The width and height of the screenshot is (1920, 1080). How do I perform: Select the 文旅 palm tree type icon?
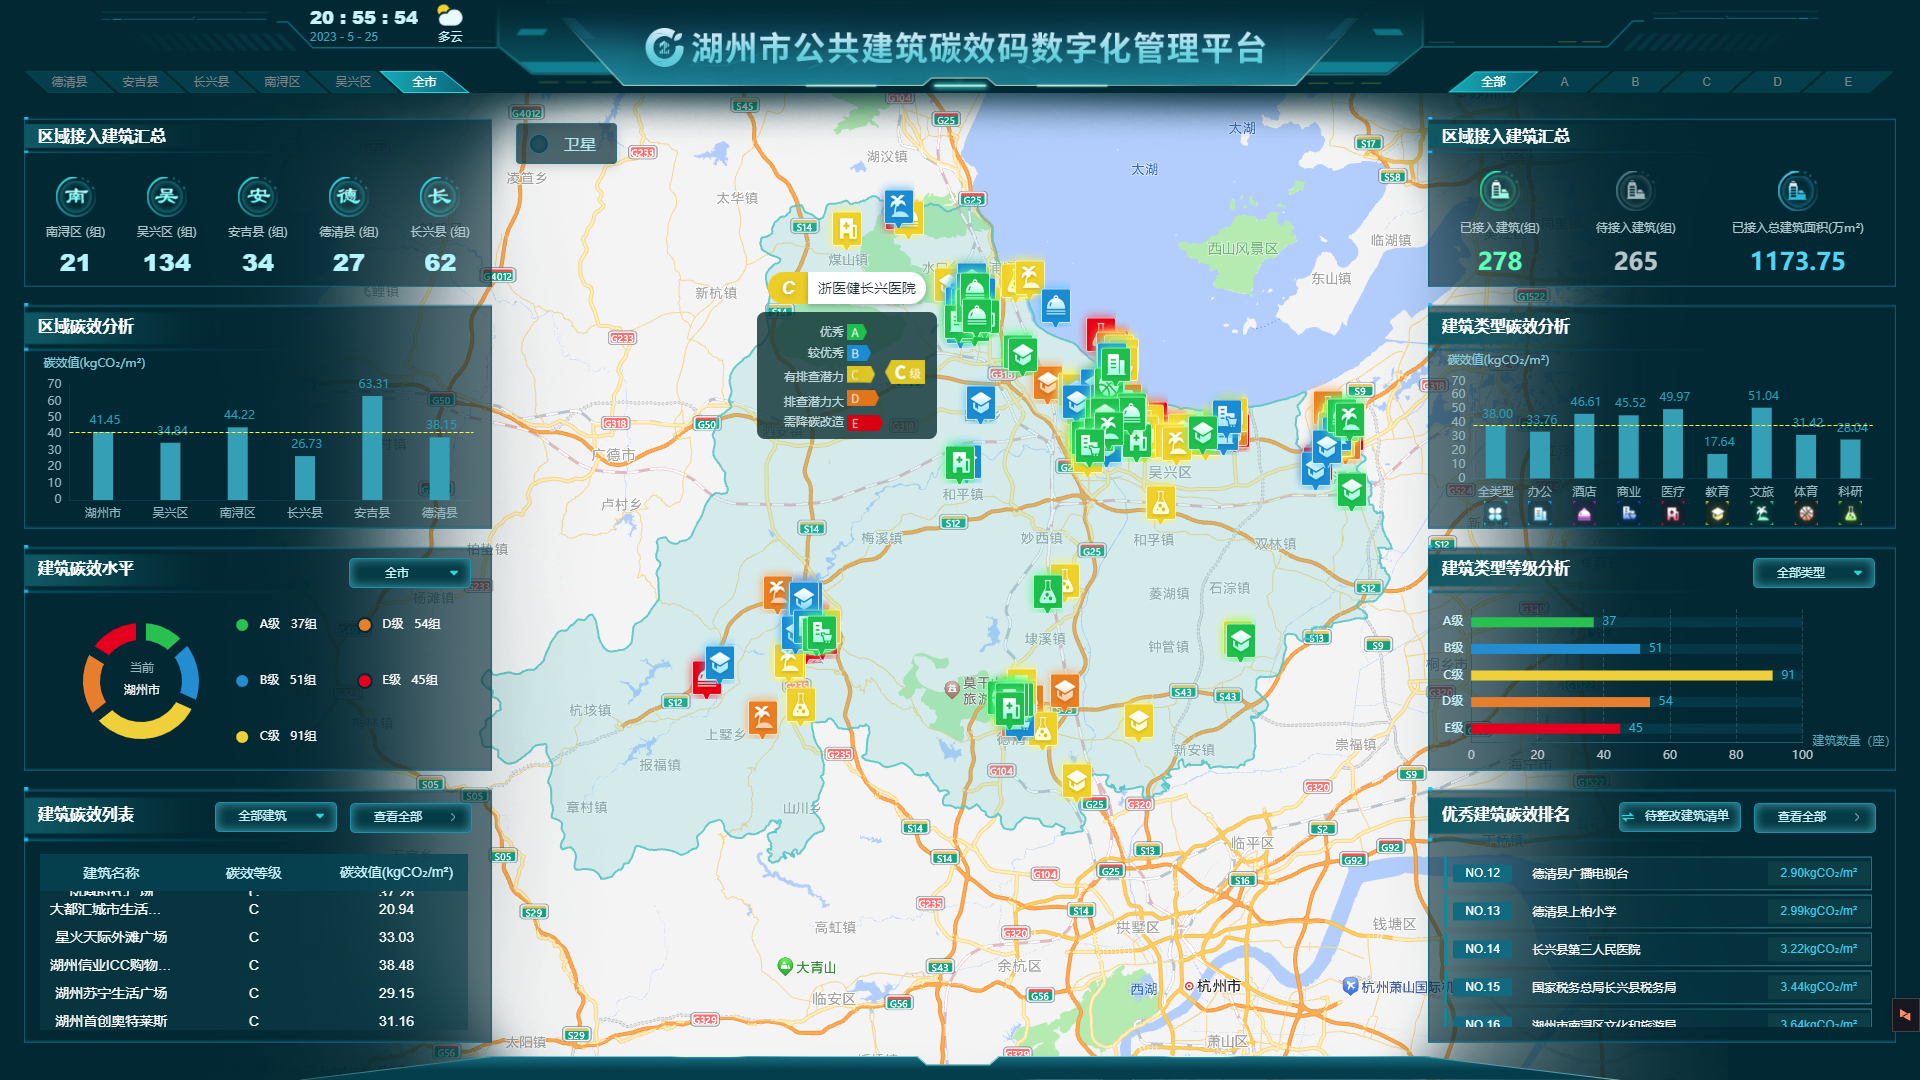pyautogui.click(x=1762, y=514)
